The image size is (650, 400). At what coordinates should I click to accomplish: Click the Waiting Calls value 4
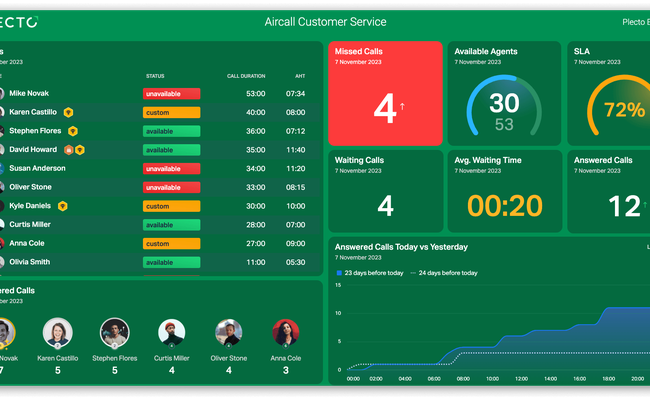click(386, 206)
